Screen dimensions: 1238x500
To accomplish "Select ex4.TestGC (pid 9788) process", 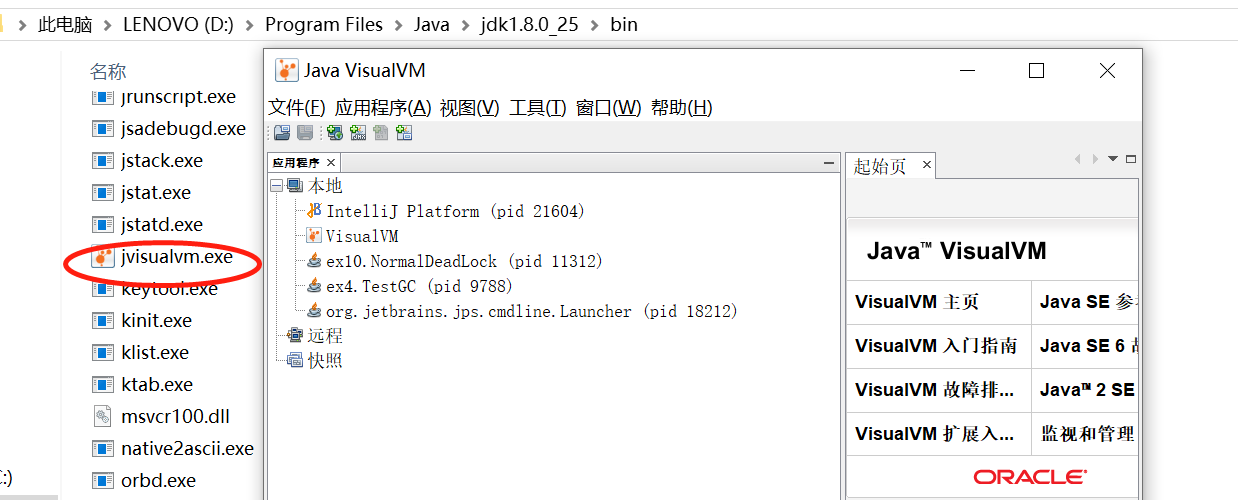I will click(409, 286).
